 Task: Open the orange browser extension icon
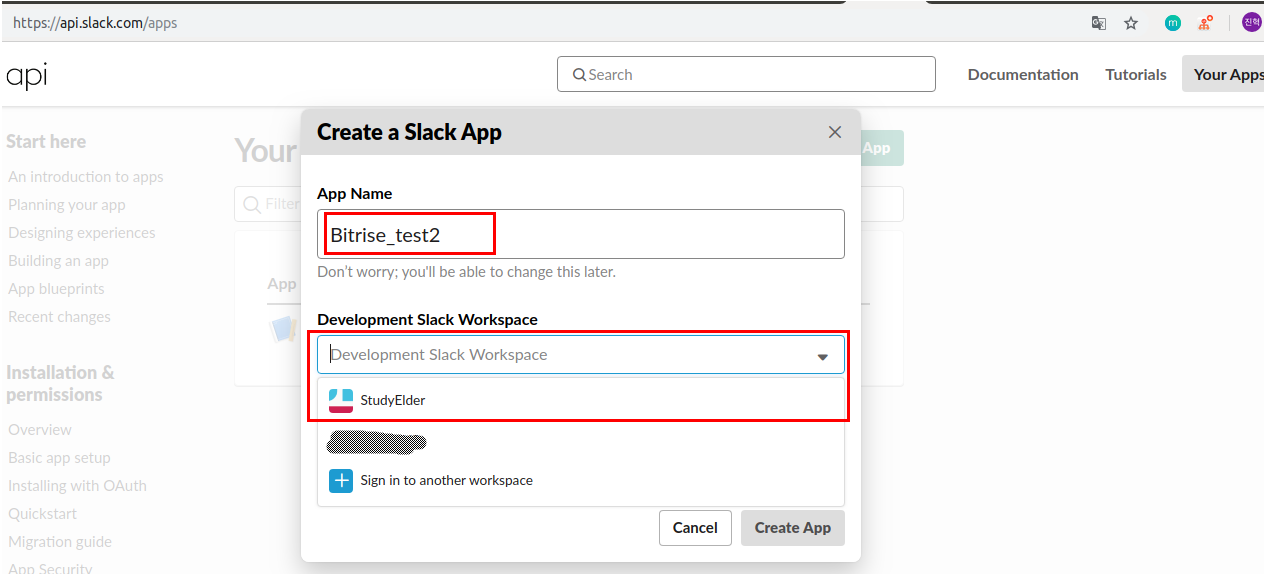(x=1206, y=22)
